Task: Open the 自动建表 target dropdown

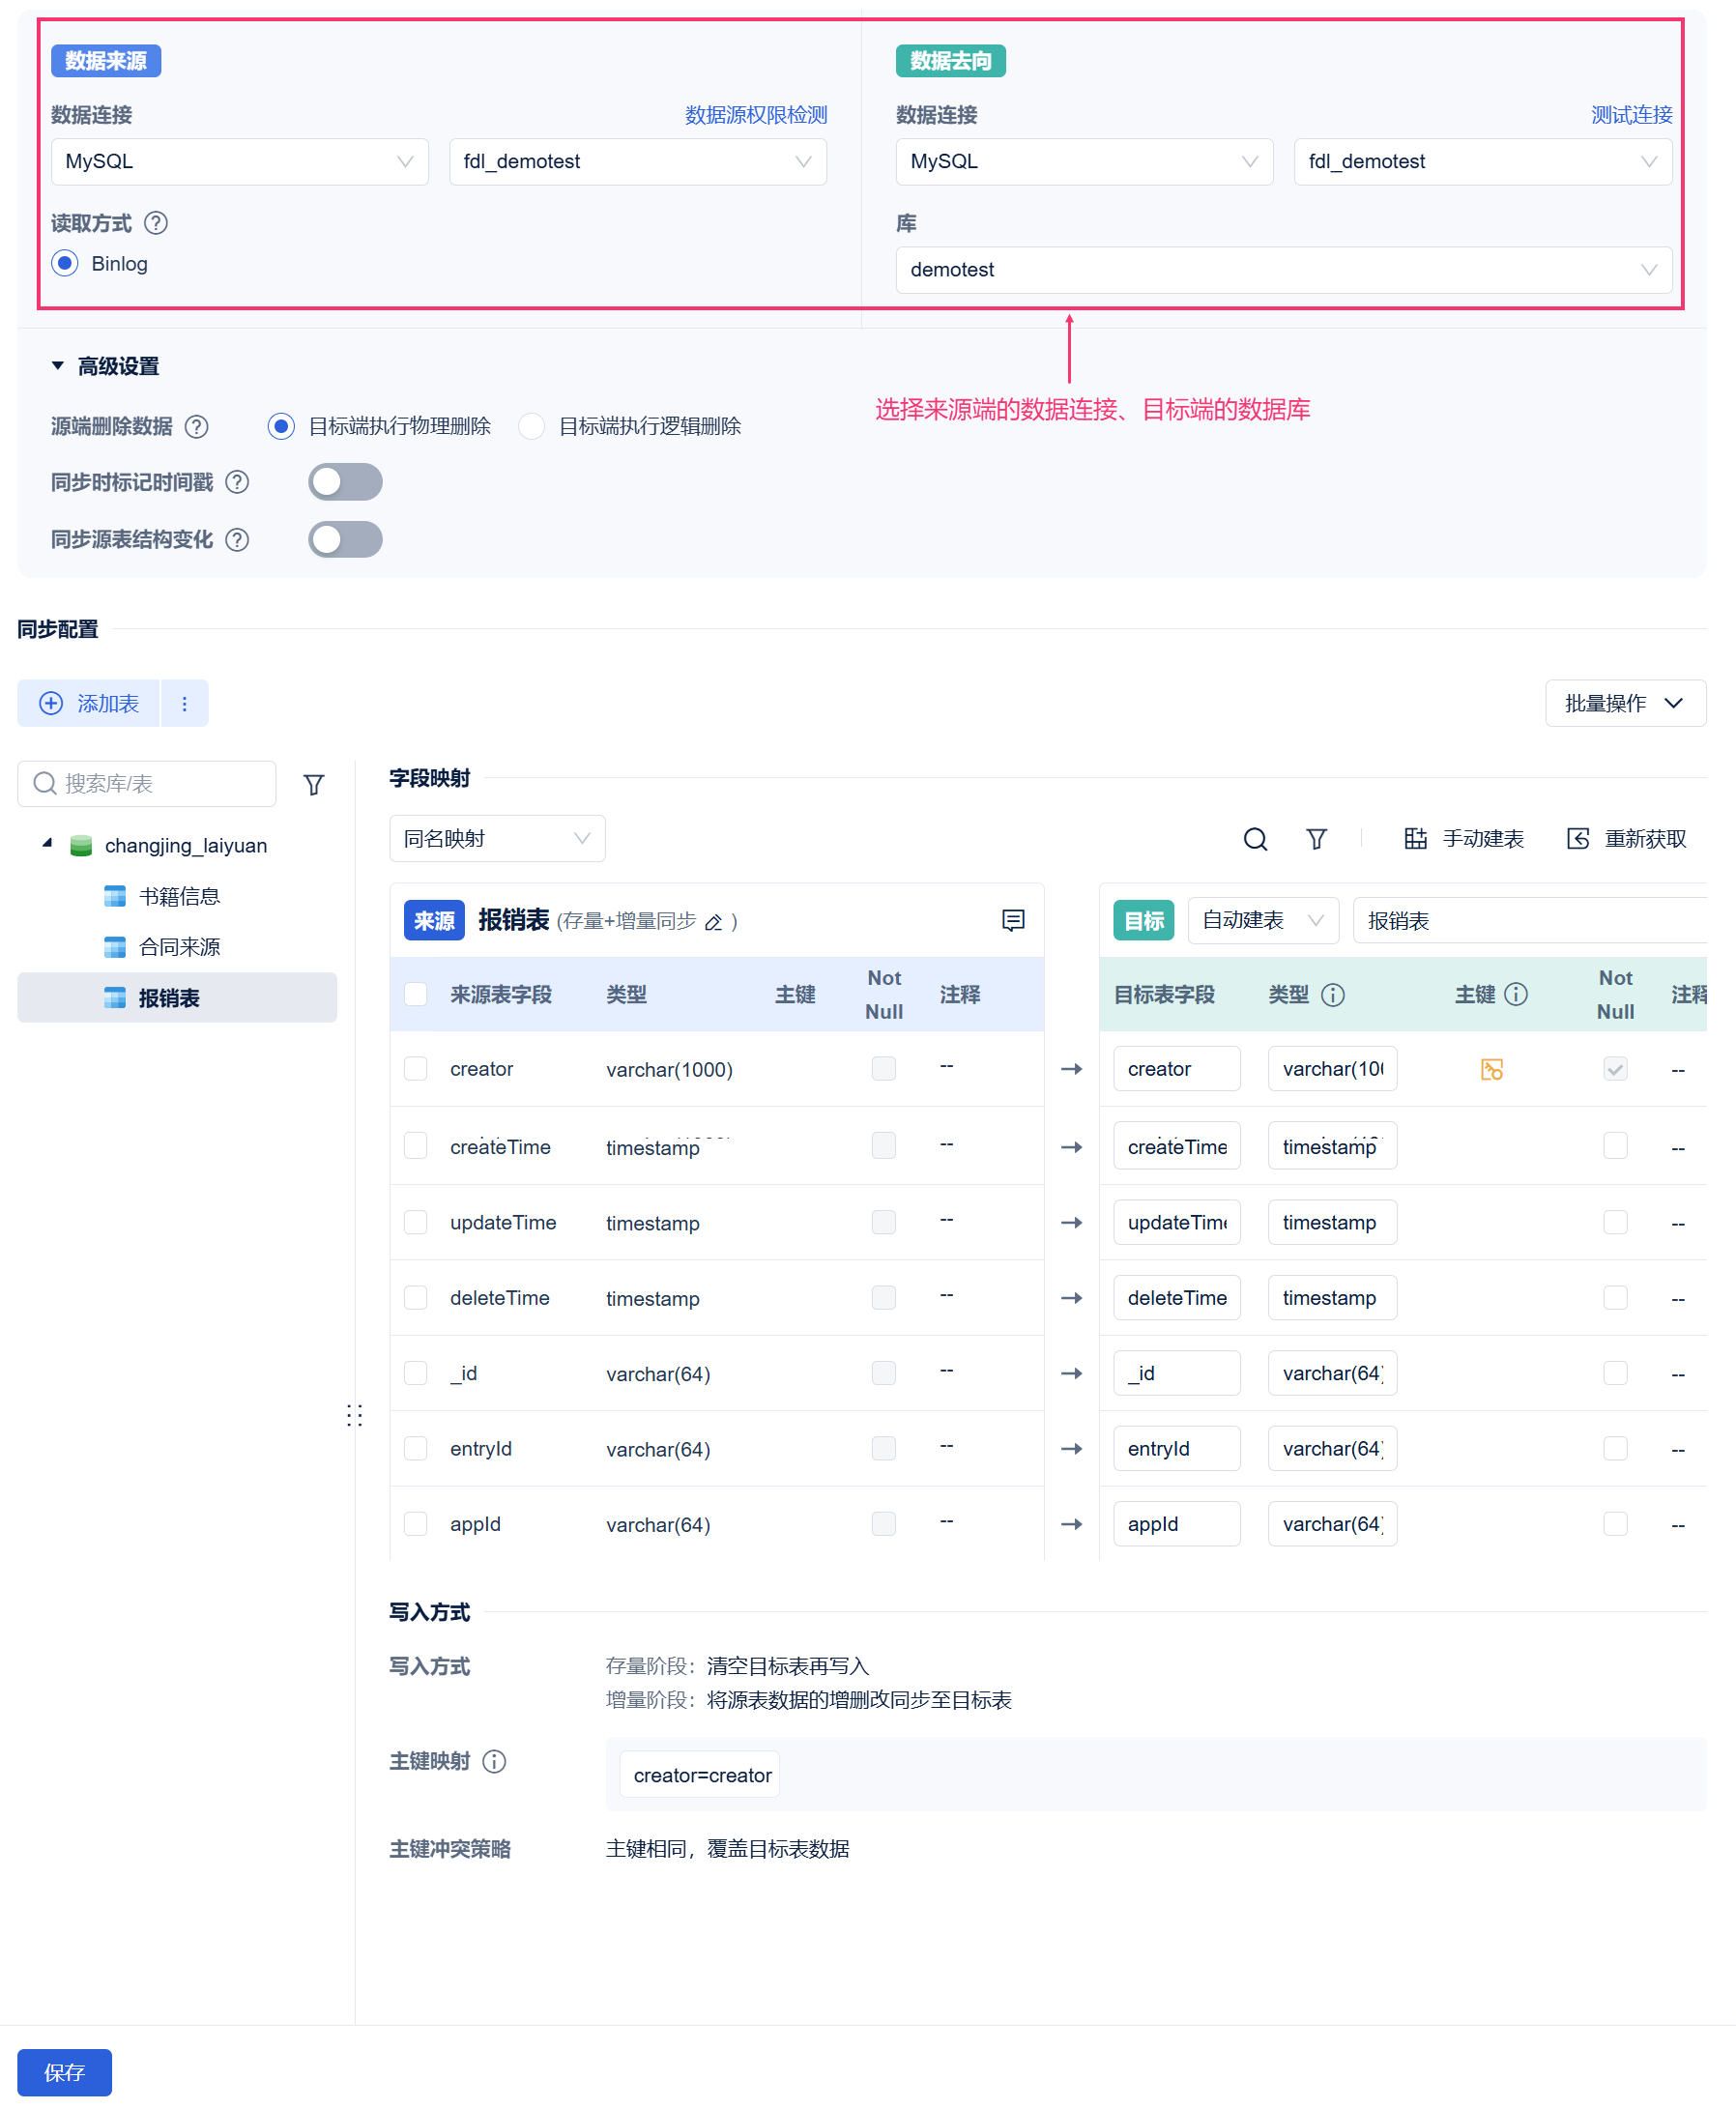Action: pyautogui.click(x=1262, y=920)
